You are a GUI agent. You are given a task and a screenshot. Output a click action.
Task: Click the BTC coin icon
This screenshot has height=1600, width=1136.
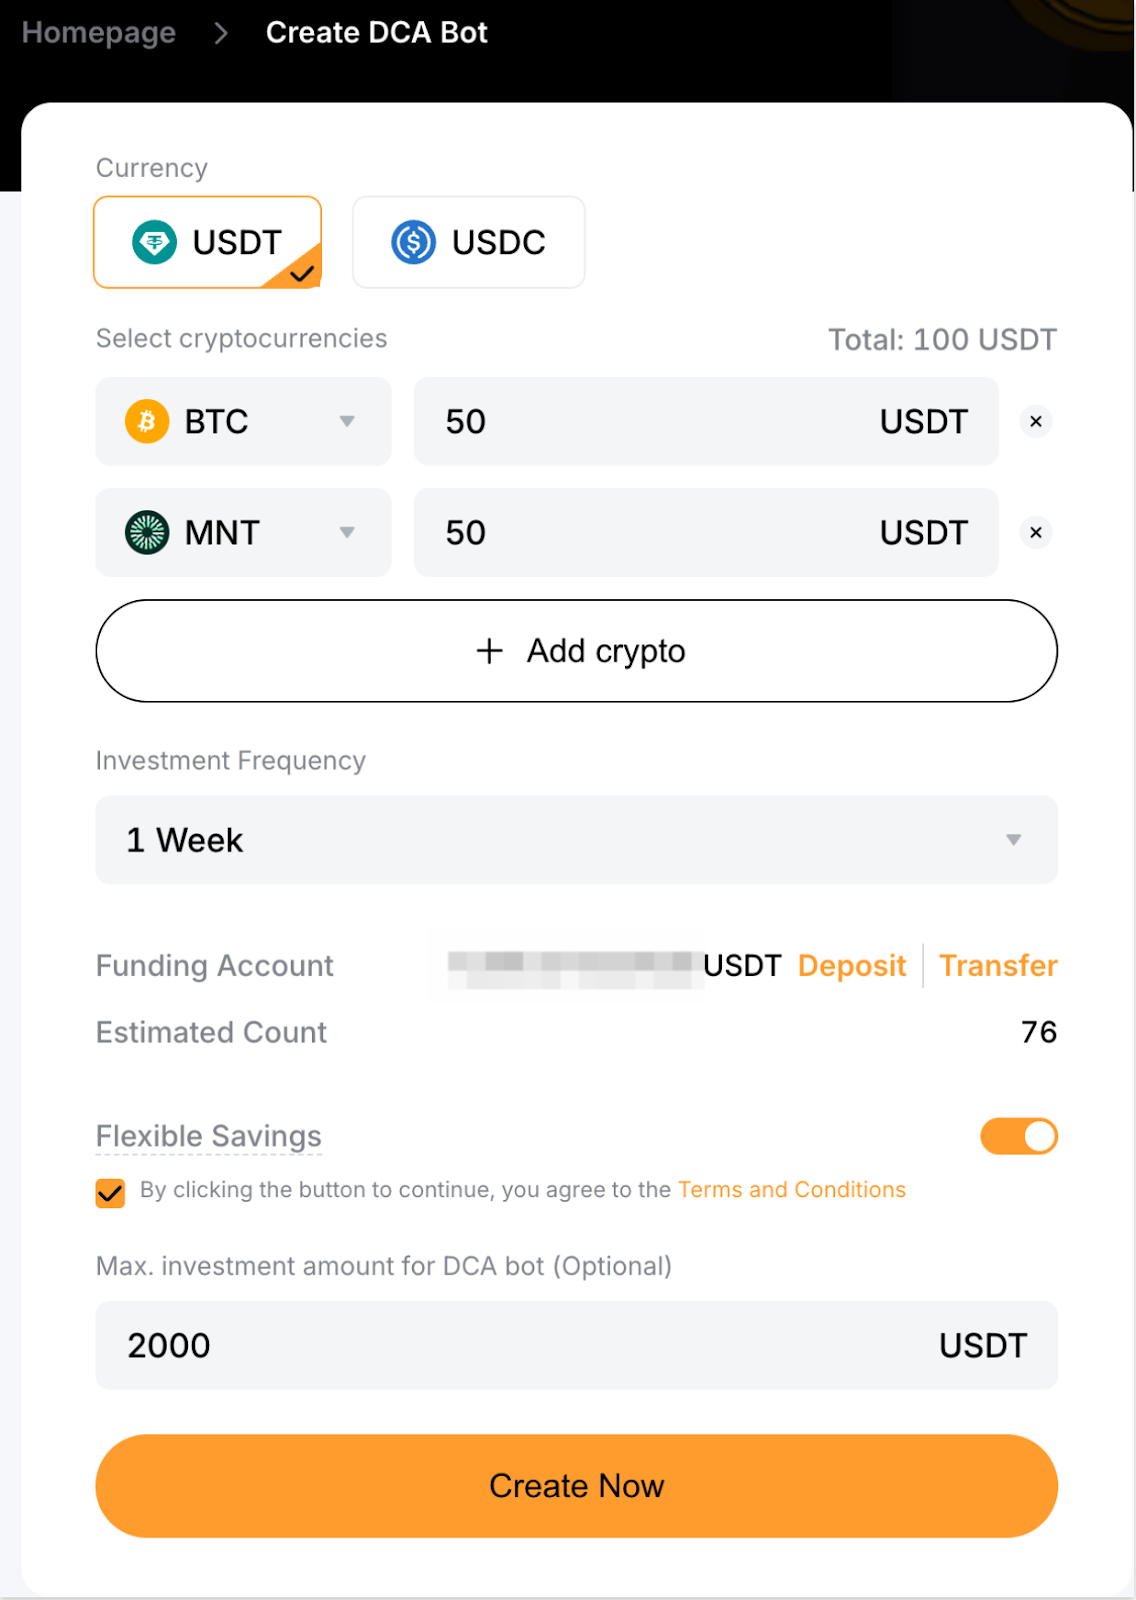(x=147, y=421)
